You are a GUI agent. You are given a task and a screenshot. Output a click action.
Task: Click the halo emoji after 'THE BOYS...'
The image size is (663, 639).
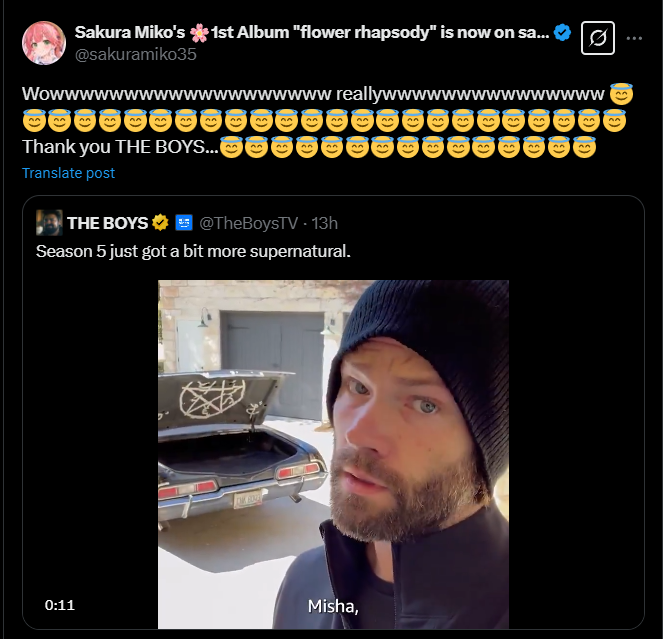[232, 149]
